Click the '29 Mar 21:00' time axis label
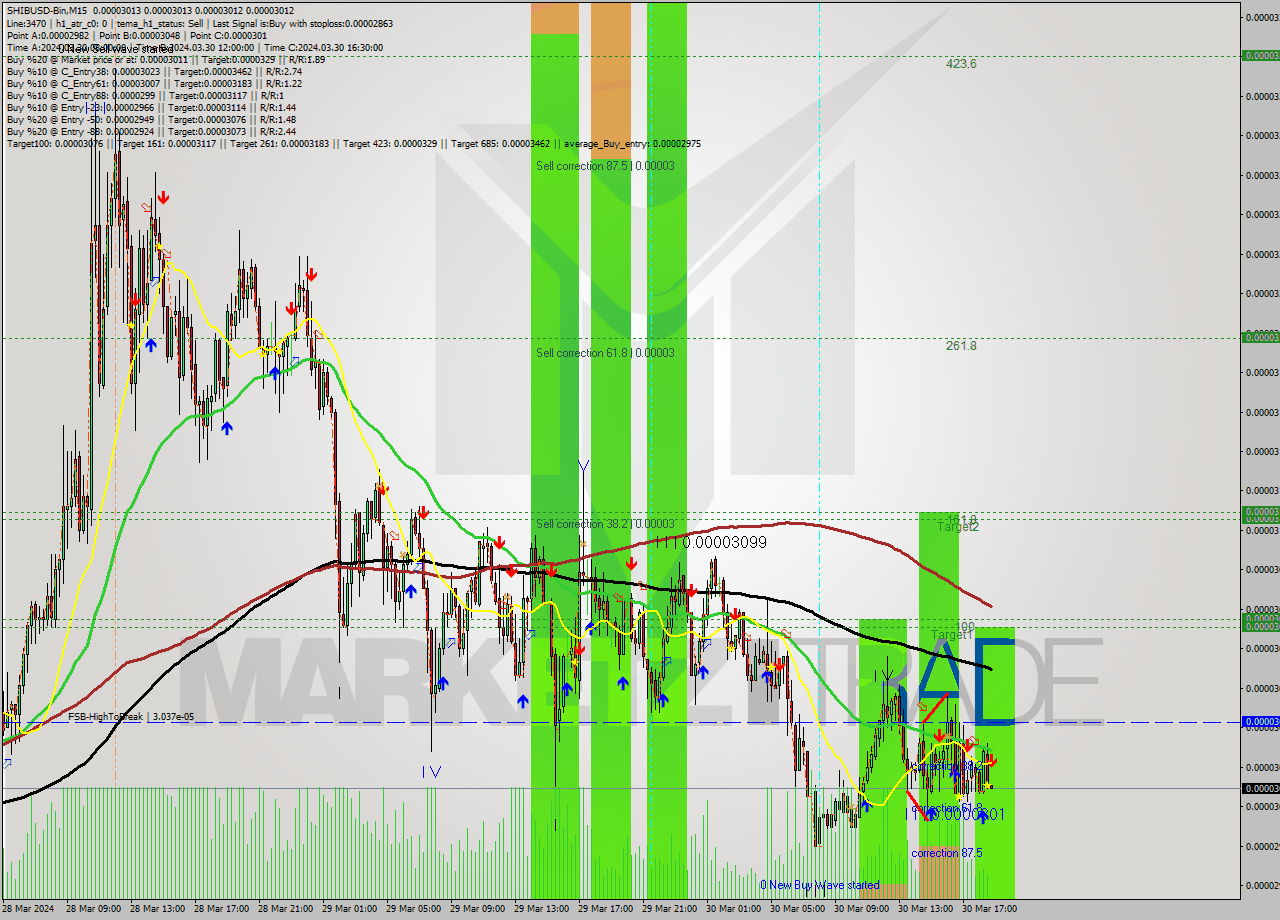The image size is (1280, 920). click(669, 909)
